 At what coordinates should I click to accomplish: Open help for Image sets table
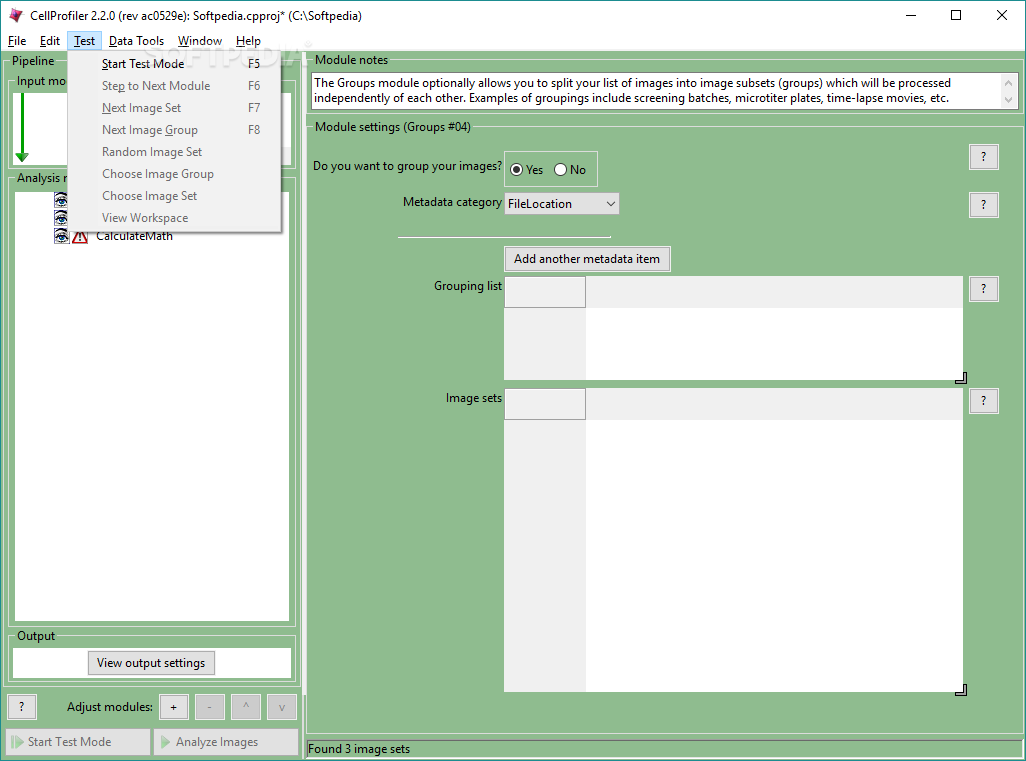[983, 400]
